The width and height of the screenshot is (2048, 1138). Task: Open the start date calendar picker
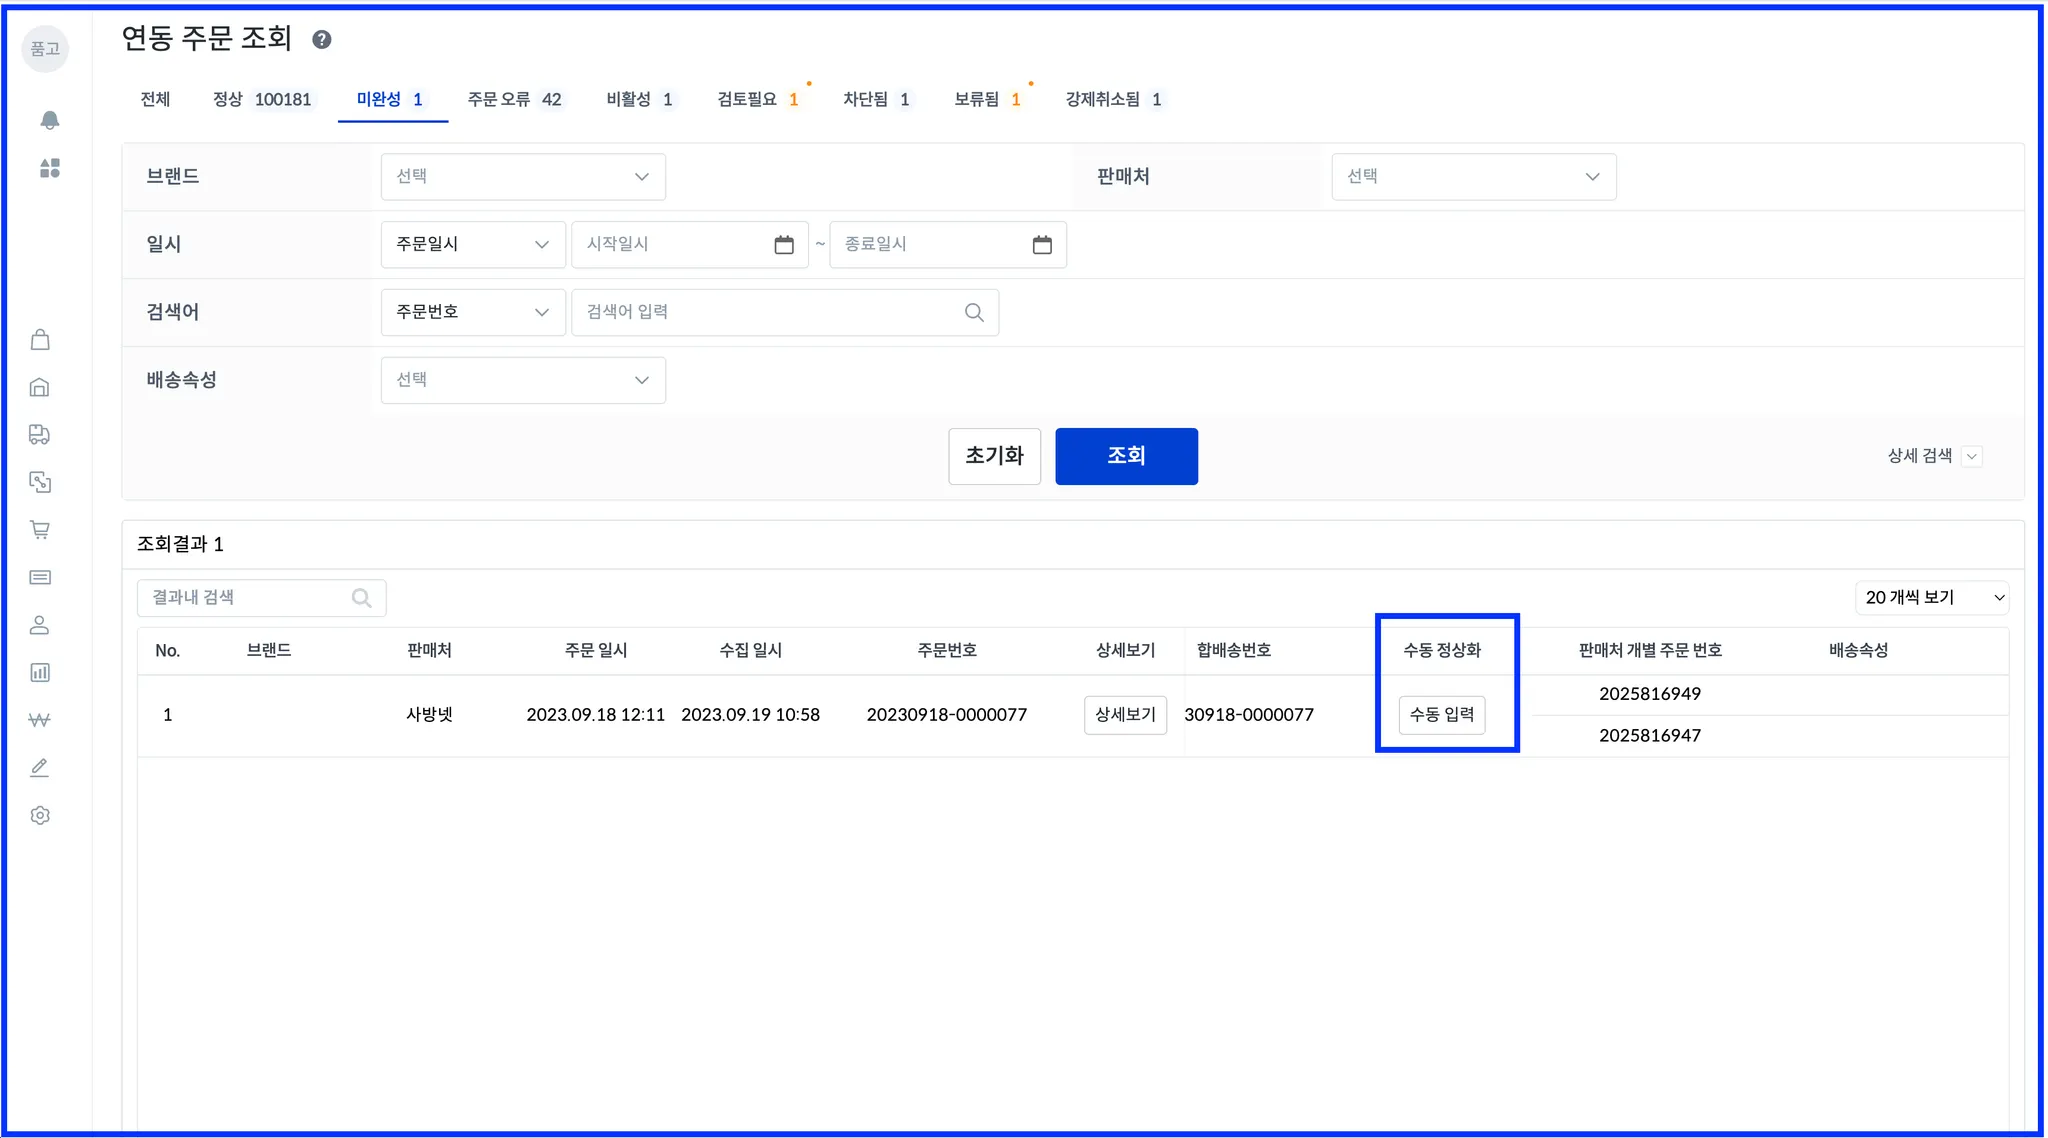point(784,245)
